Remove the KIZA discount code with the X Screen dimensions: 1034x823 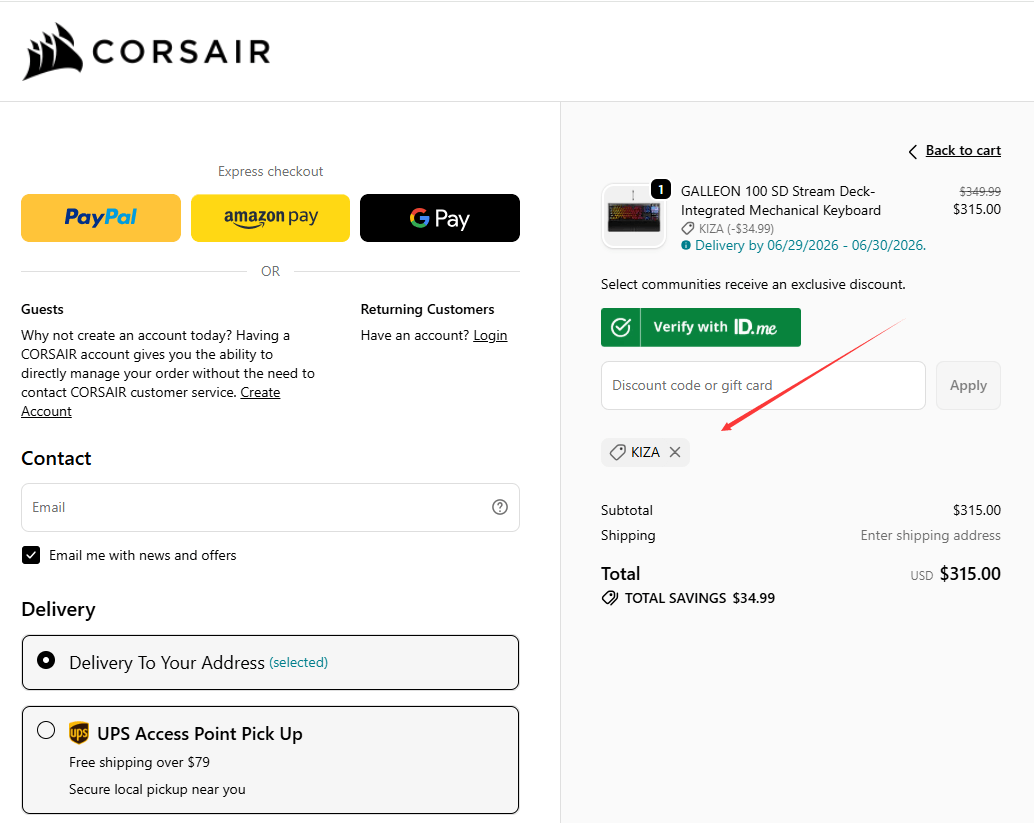pos(675,452)
